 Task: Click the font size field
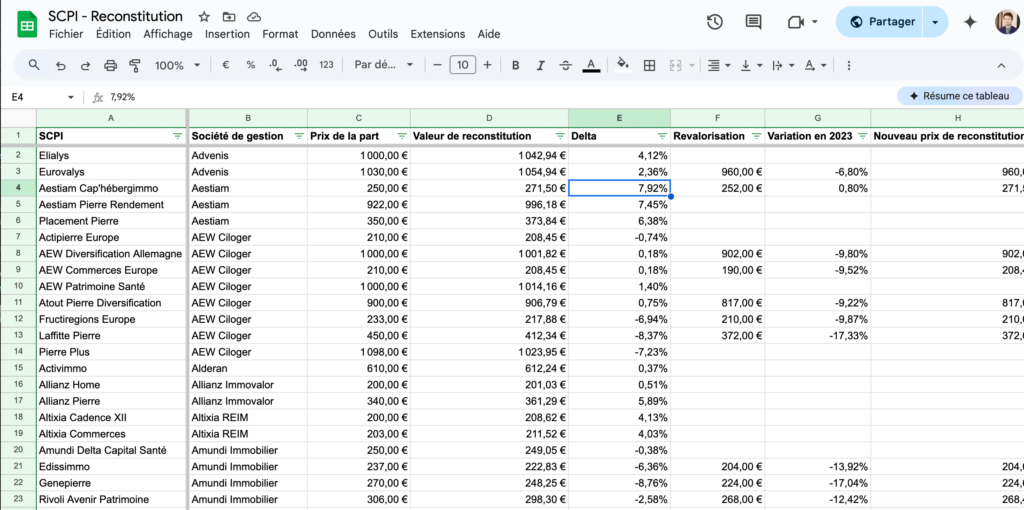coord(462,65)
